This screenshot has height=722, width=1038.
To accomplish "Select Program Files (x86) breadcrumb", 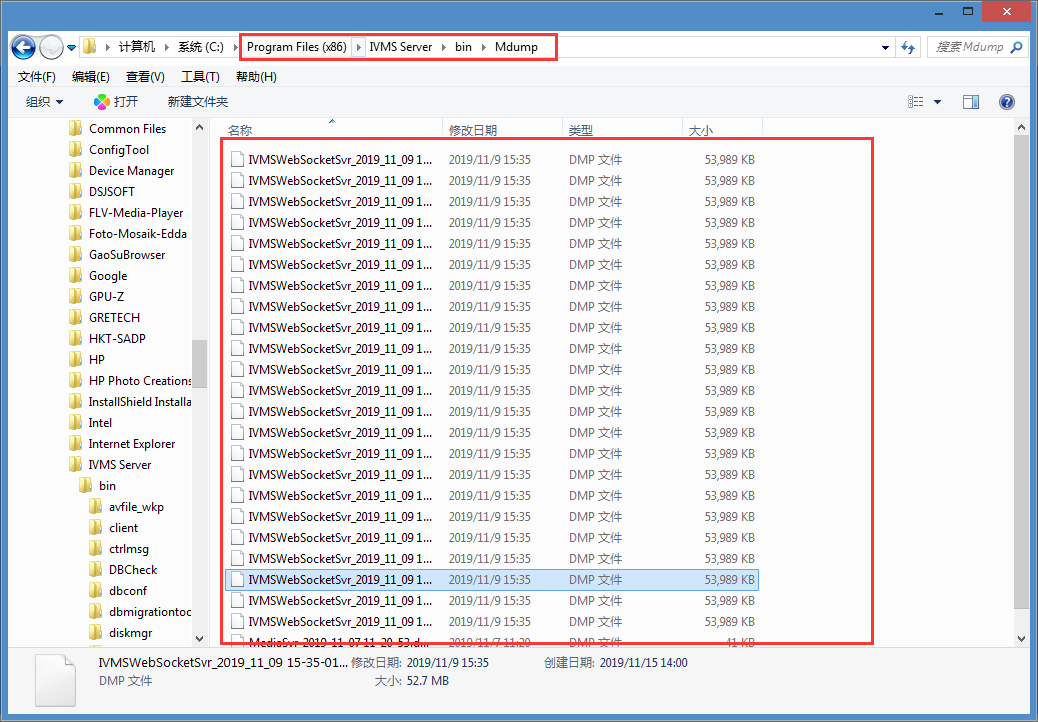I will pyautogui.click(x=297, y=47).
